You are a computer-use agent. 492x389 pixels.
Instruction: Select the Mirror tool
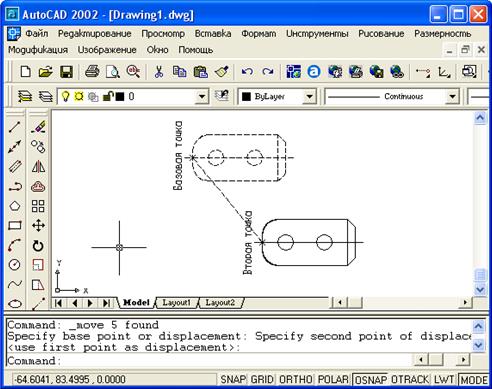(x=38, y=166)
